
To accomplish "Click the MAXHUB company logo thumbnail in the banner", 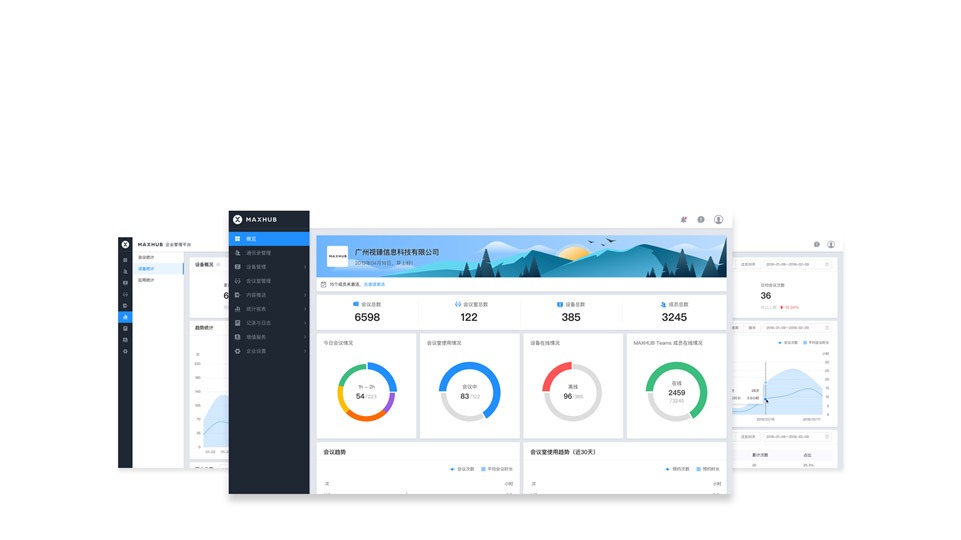I will click(x=338, y=256).
